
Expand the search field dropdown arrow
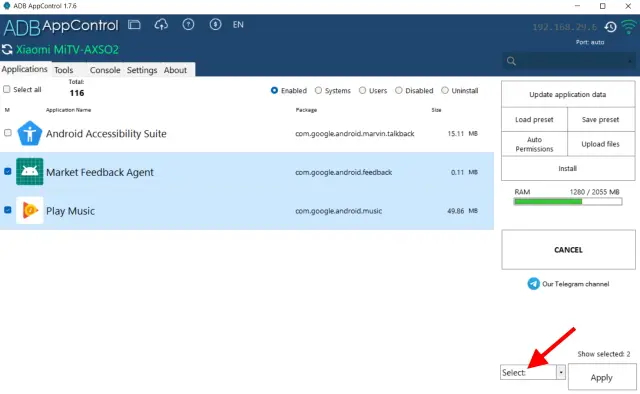(x=630, y=61)
